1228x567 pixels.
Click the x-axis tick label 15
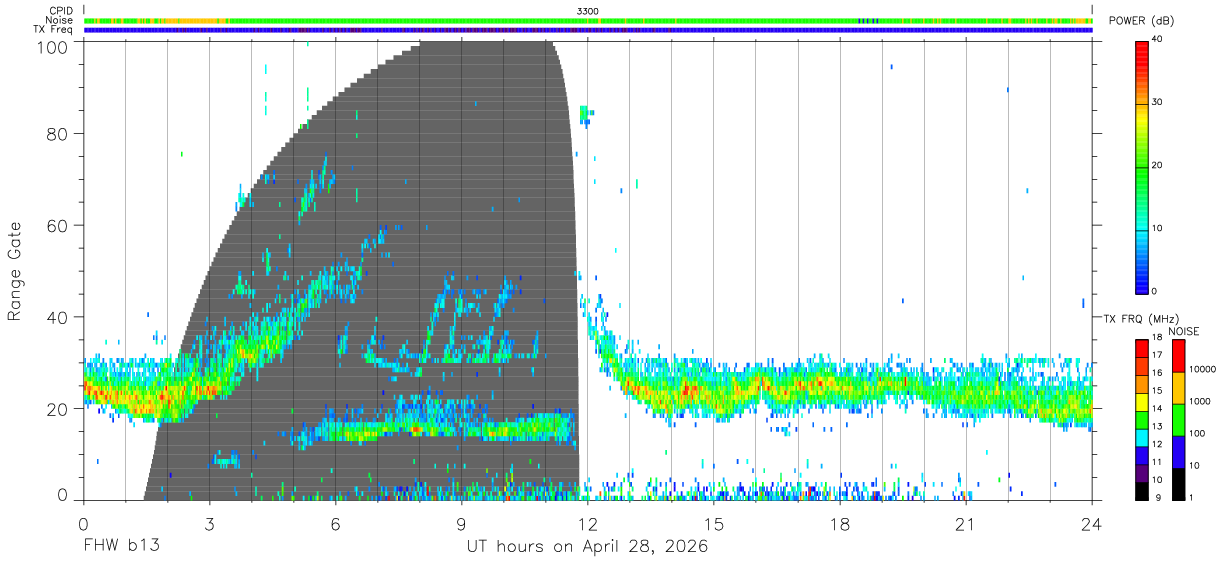[x=713, y=524]
